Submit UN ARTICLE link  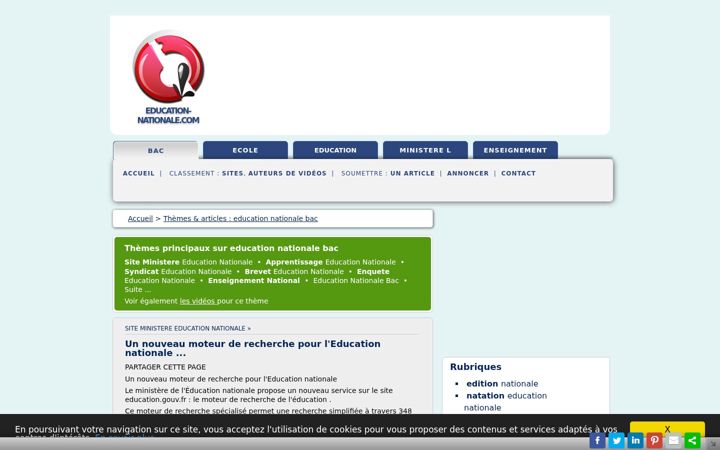coord(412,173)
